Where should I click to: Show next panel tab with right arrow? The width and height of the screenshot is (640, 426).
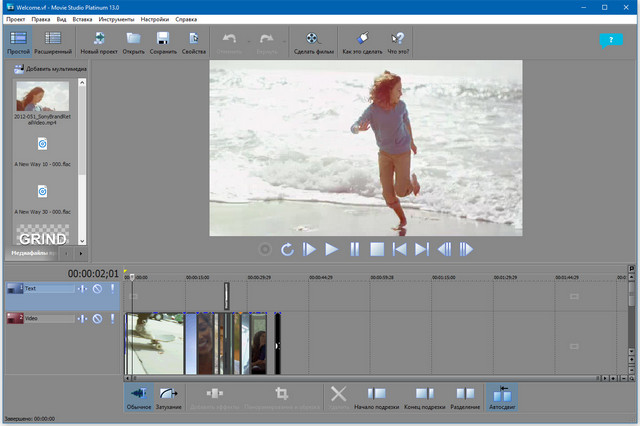tap(81, 253)
